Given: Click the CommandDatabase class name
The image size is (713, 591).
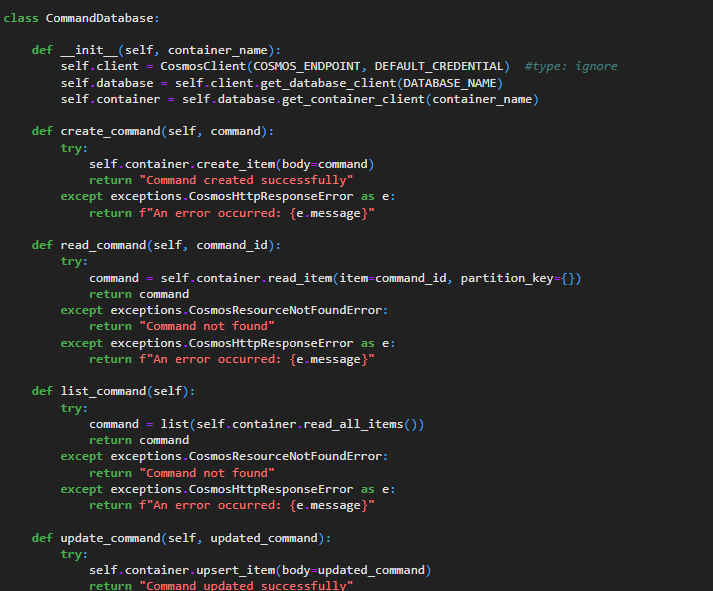Looking at the screenshot, I should point(100,18).
